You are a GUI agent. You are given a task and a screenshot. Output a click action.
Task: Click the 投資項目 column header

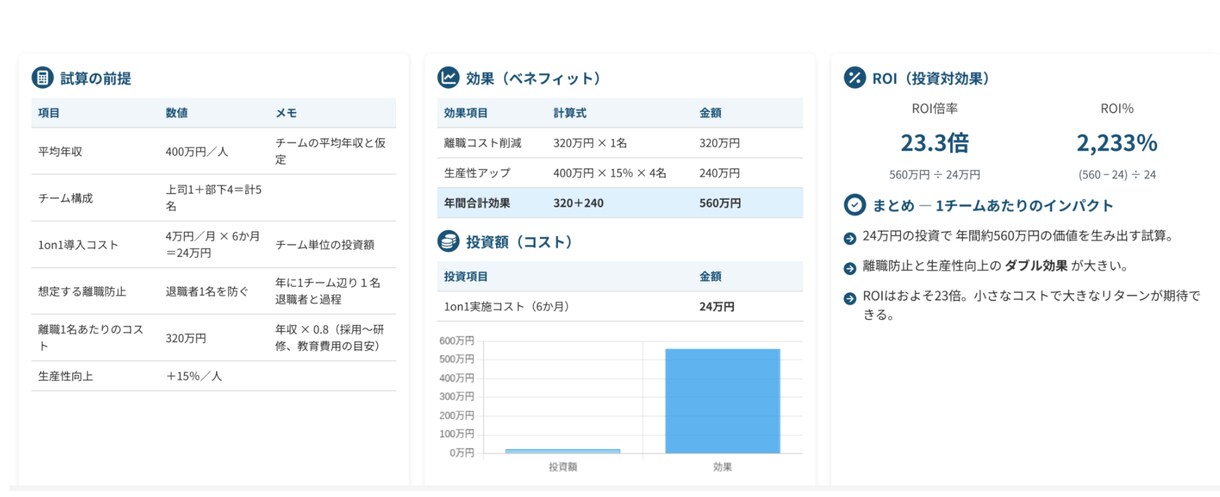(466, 276)
